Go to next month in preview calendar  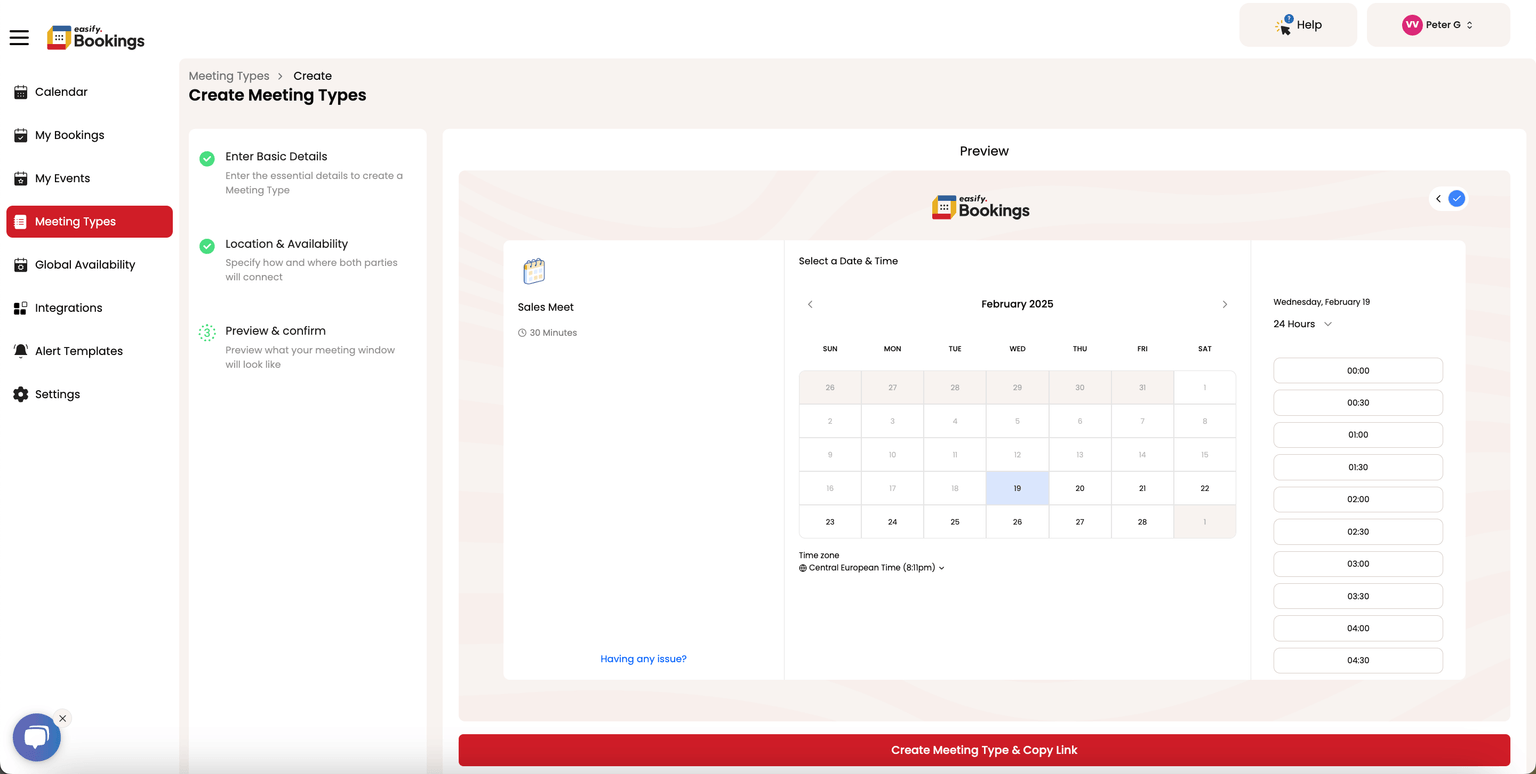pyautogui.click(x=1225, y=304)
